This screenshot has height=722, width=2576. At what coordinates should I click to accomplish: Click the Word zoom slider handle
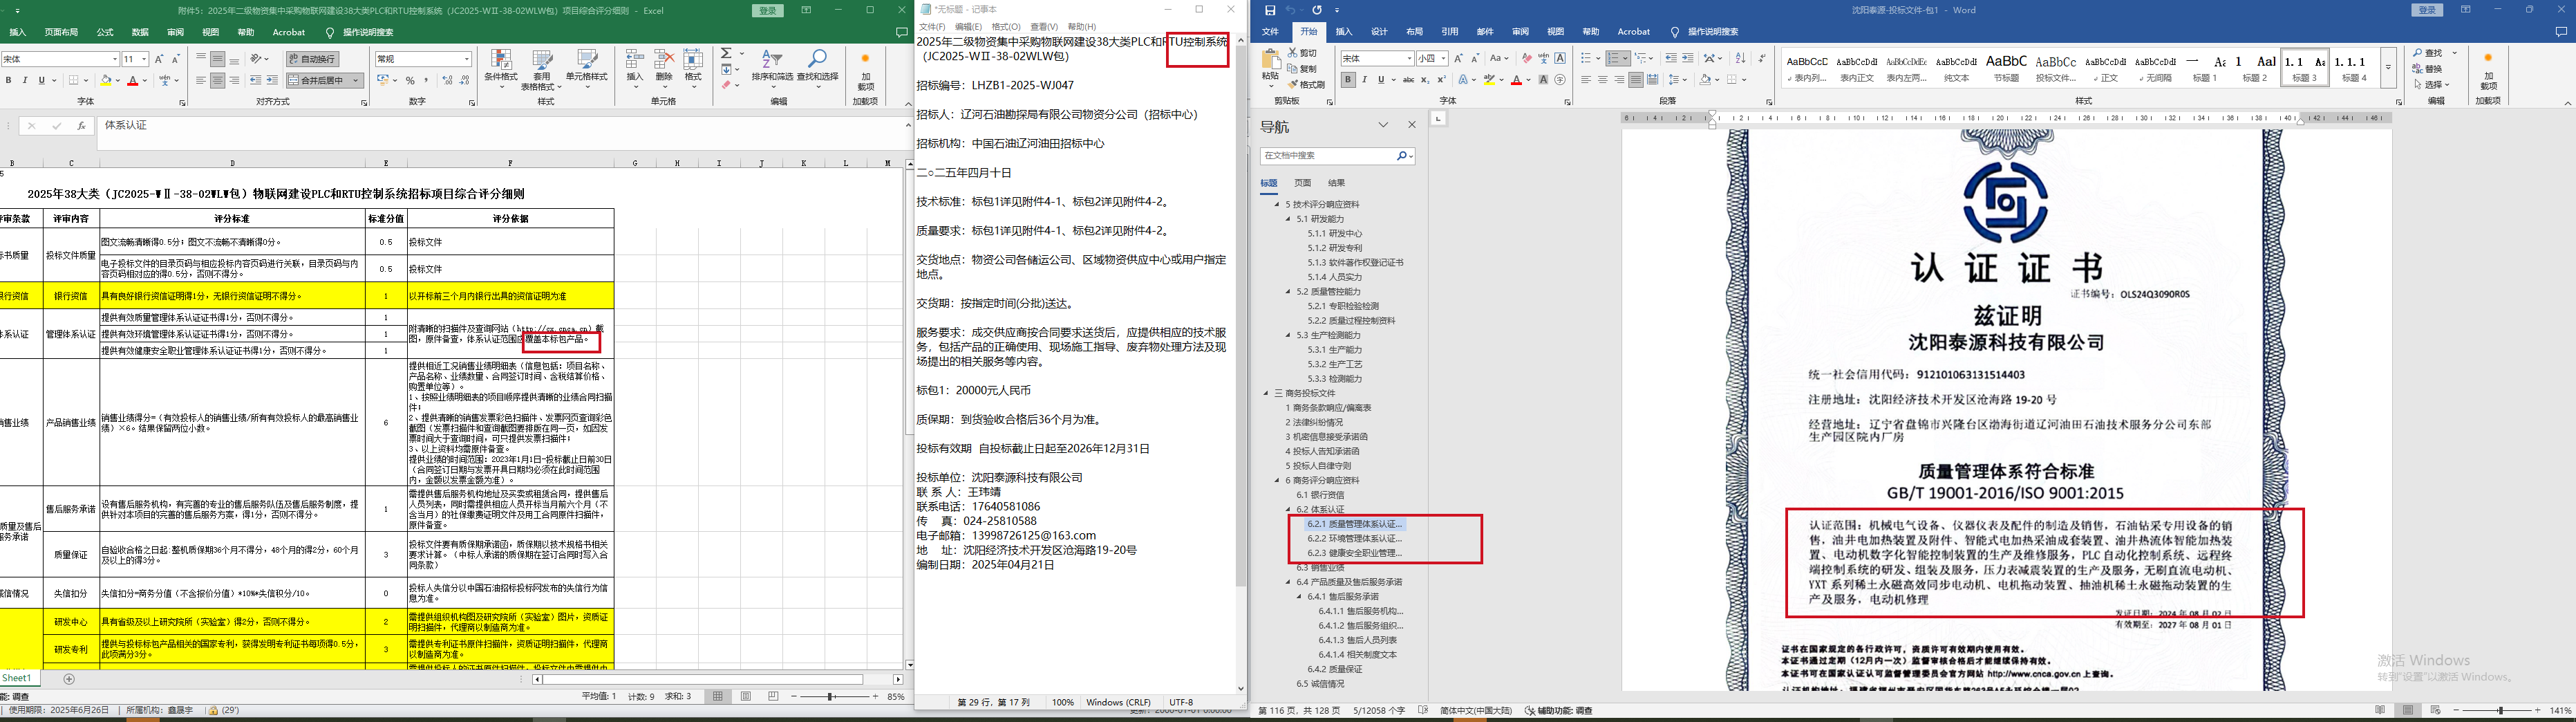2501,710
